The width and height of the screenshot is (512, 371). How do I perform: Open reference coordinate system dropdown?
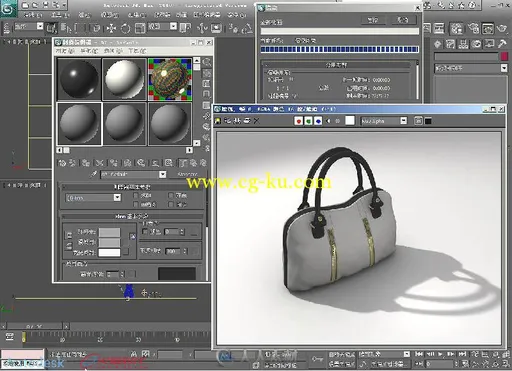tap(173, 26)
